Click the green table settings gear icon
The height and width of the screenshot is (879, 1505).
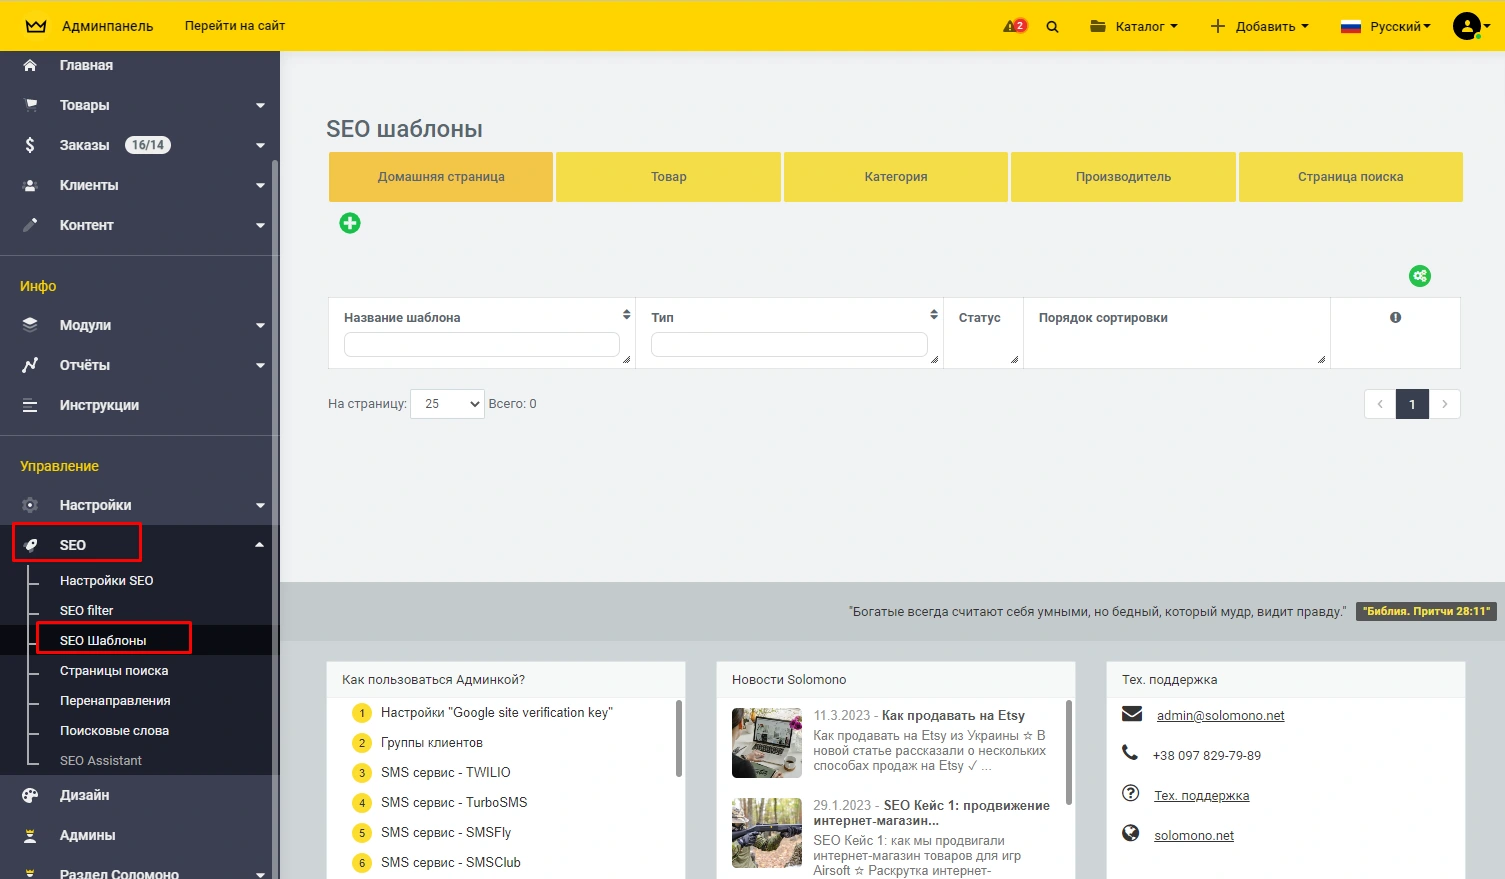1419,276
